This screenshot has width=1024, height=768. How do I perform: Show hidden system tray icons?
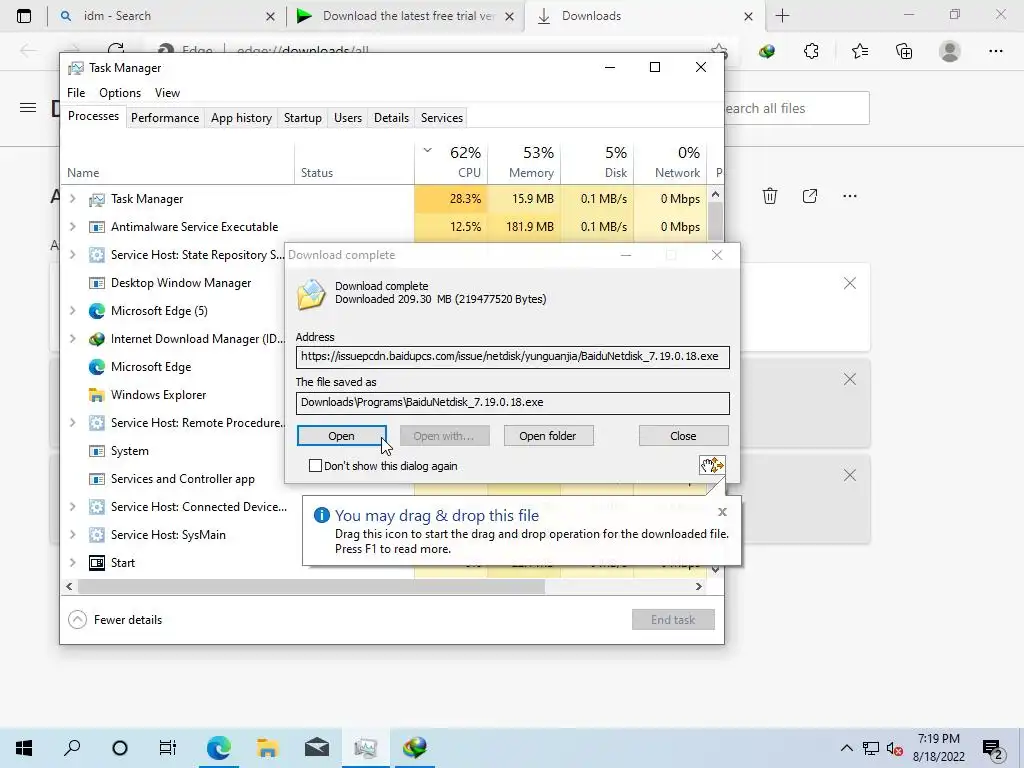point(846,748)
